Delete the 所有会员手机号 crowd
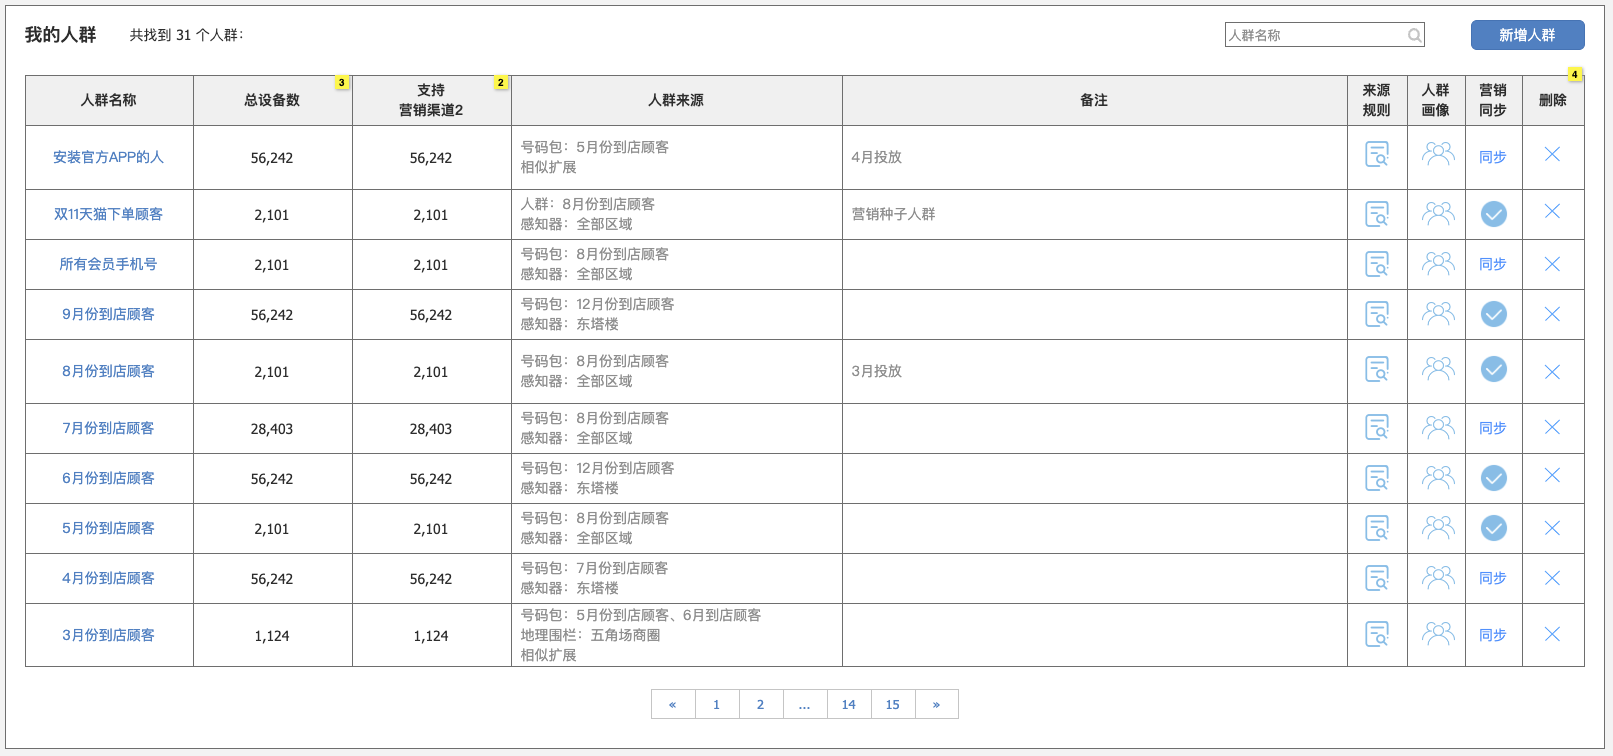 [1552, 264]
